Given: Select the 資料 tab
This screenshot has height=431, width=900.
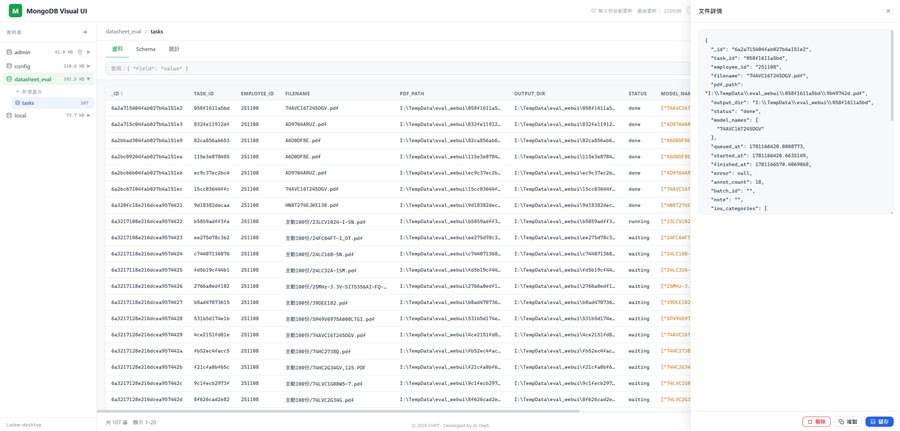Looking at the screenshot, I should pos(117,49).
